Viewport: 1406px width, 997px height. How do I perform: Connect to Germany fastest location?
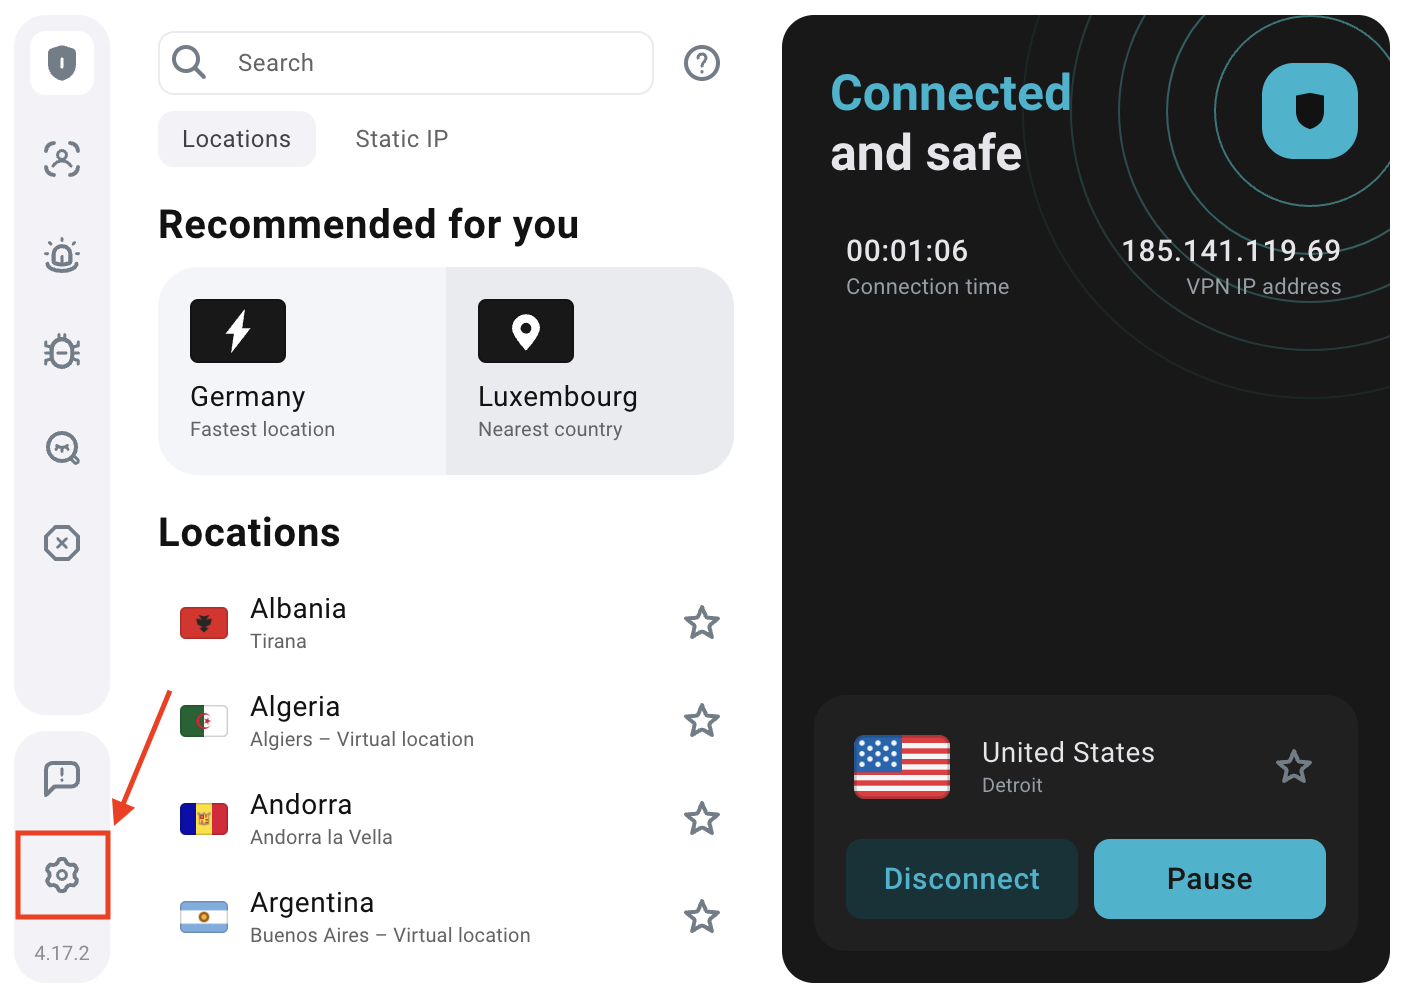coord(302,370)
